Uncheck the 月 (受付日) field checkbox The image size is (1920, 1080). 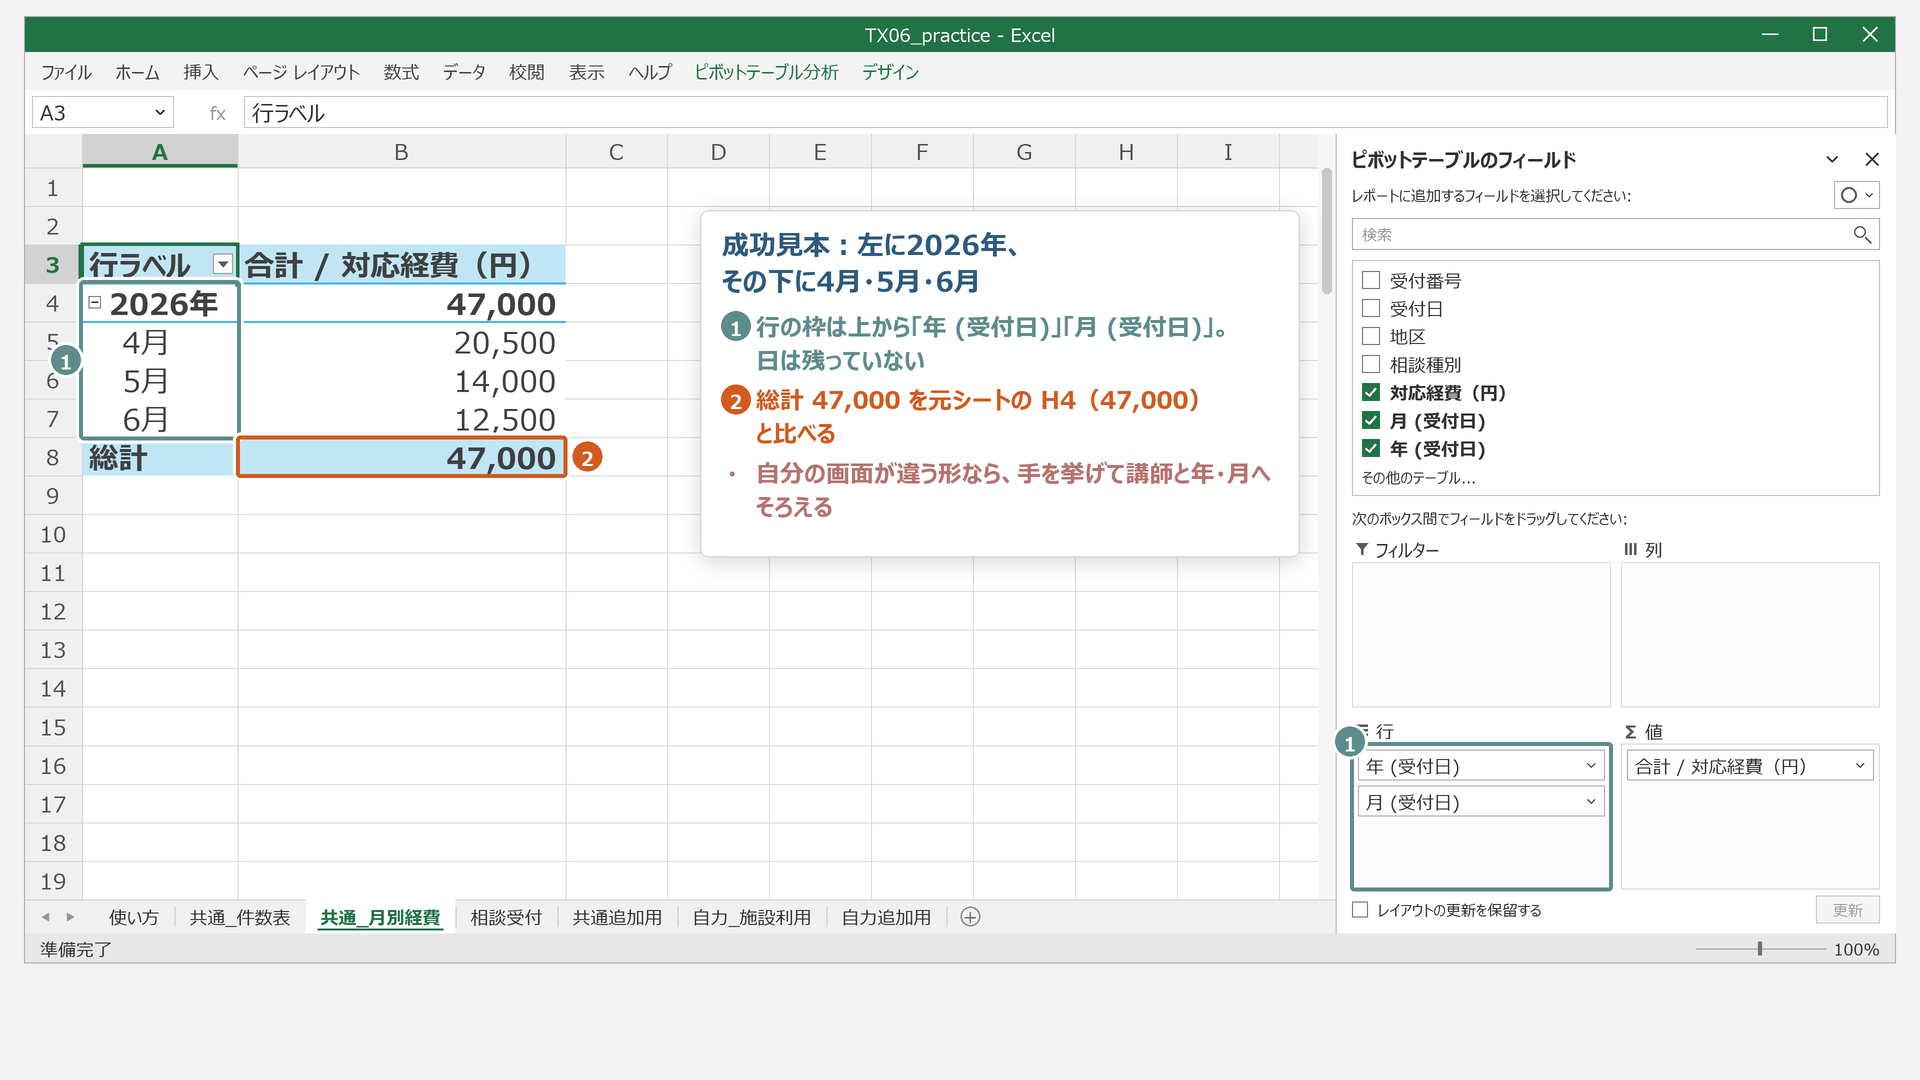[1371, 421]
